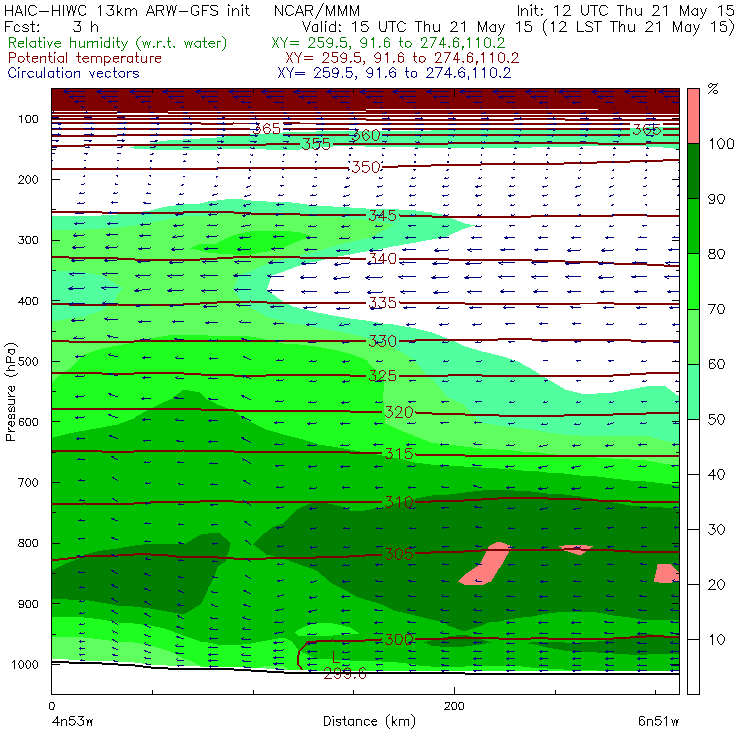
Task: Click the '600' pressure axis tick label
Action: pos(28,421)
